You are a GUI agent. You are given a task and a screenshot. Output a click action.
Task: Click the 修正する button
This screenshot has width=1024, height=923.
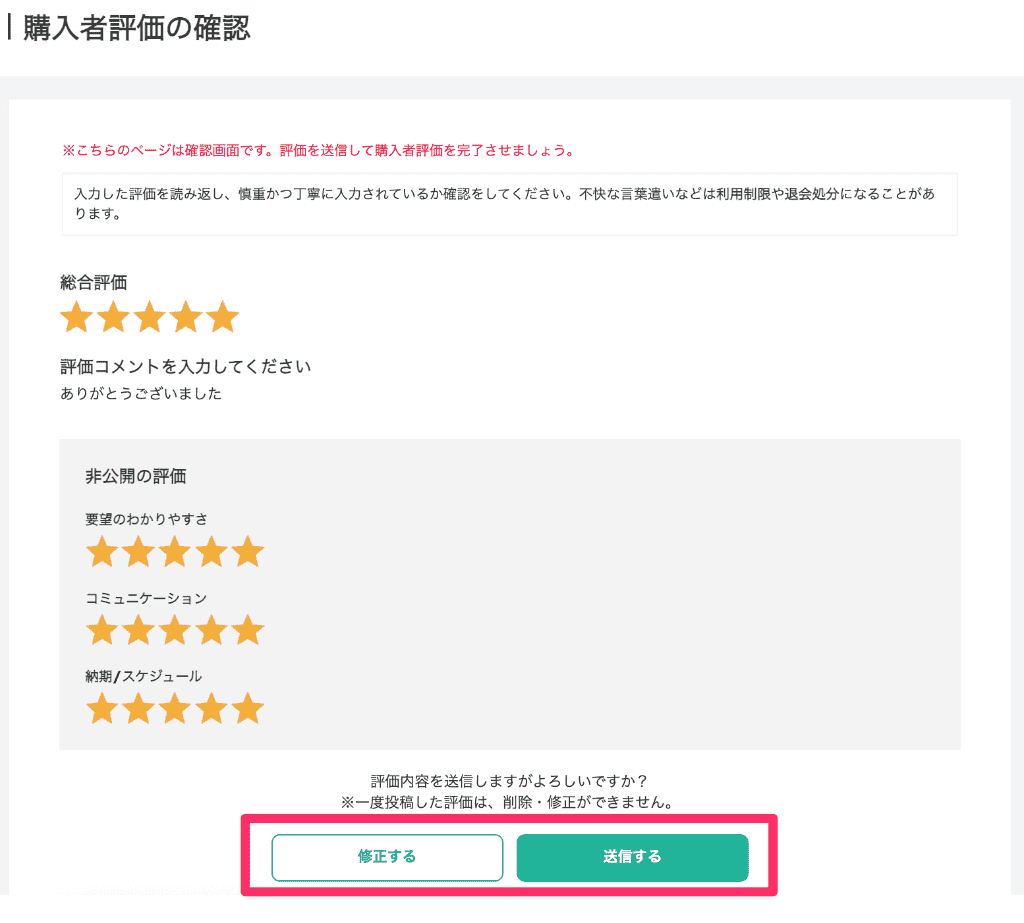(x=387, y=857)
